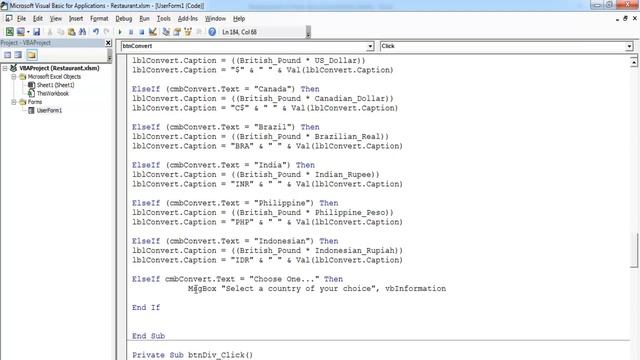The image size is (640, 360).
Task: Click the ElseIf "Indonesian" code line
Action: (x=235, y=241)
